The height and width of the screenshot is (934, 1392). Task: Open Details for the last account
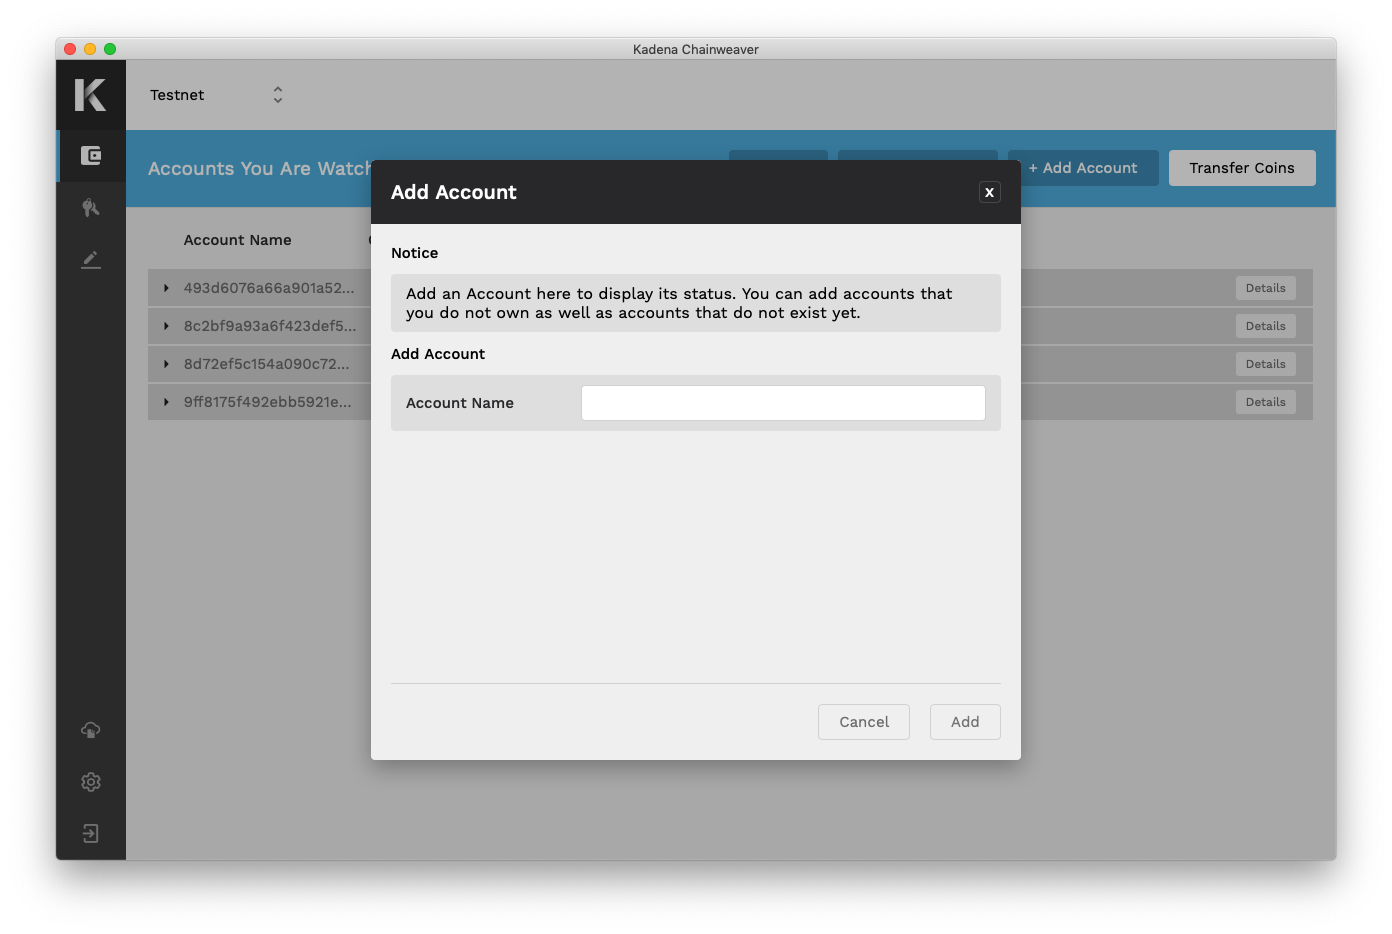coord(1265,402)
